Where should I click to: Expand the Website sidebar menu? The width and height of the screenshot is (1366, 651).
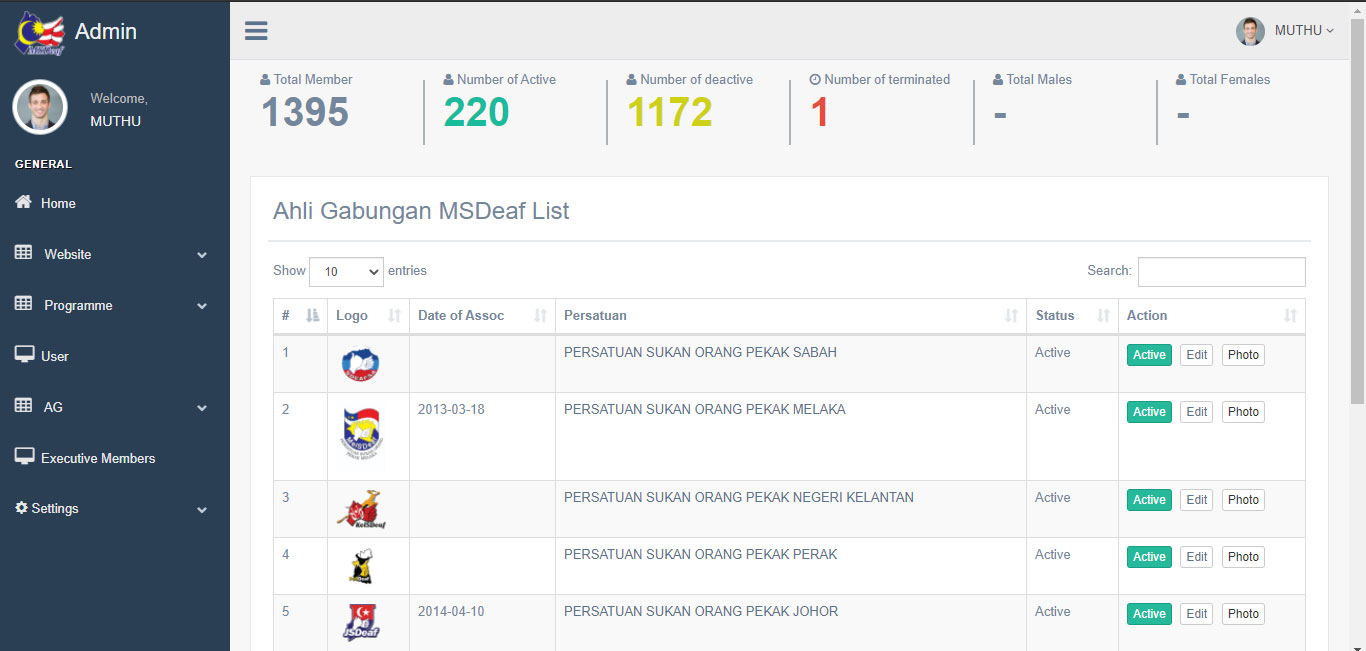(x=110, y=255)
